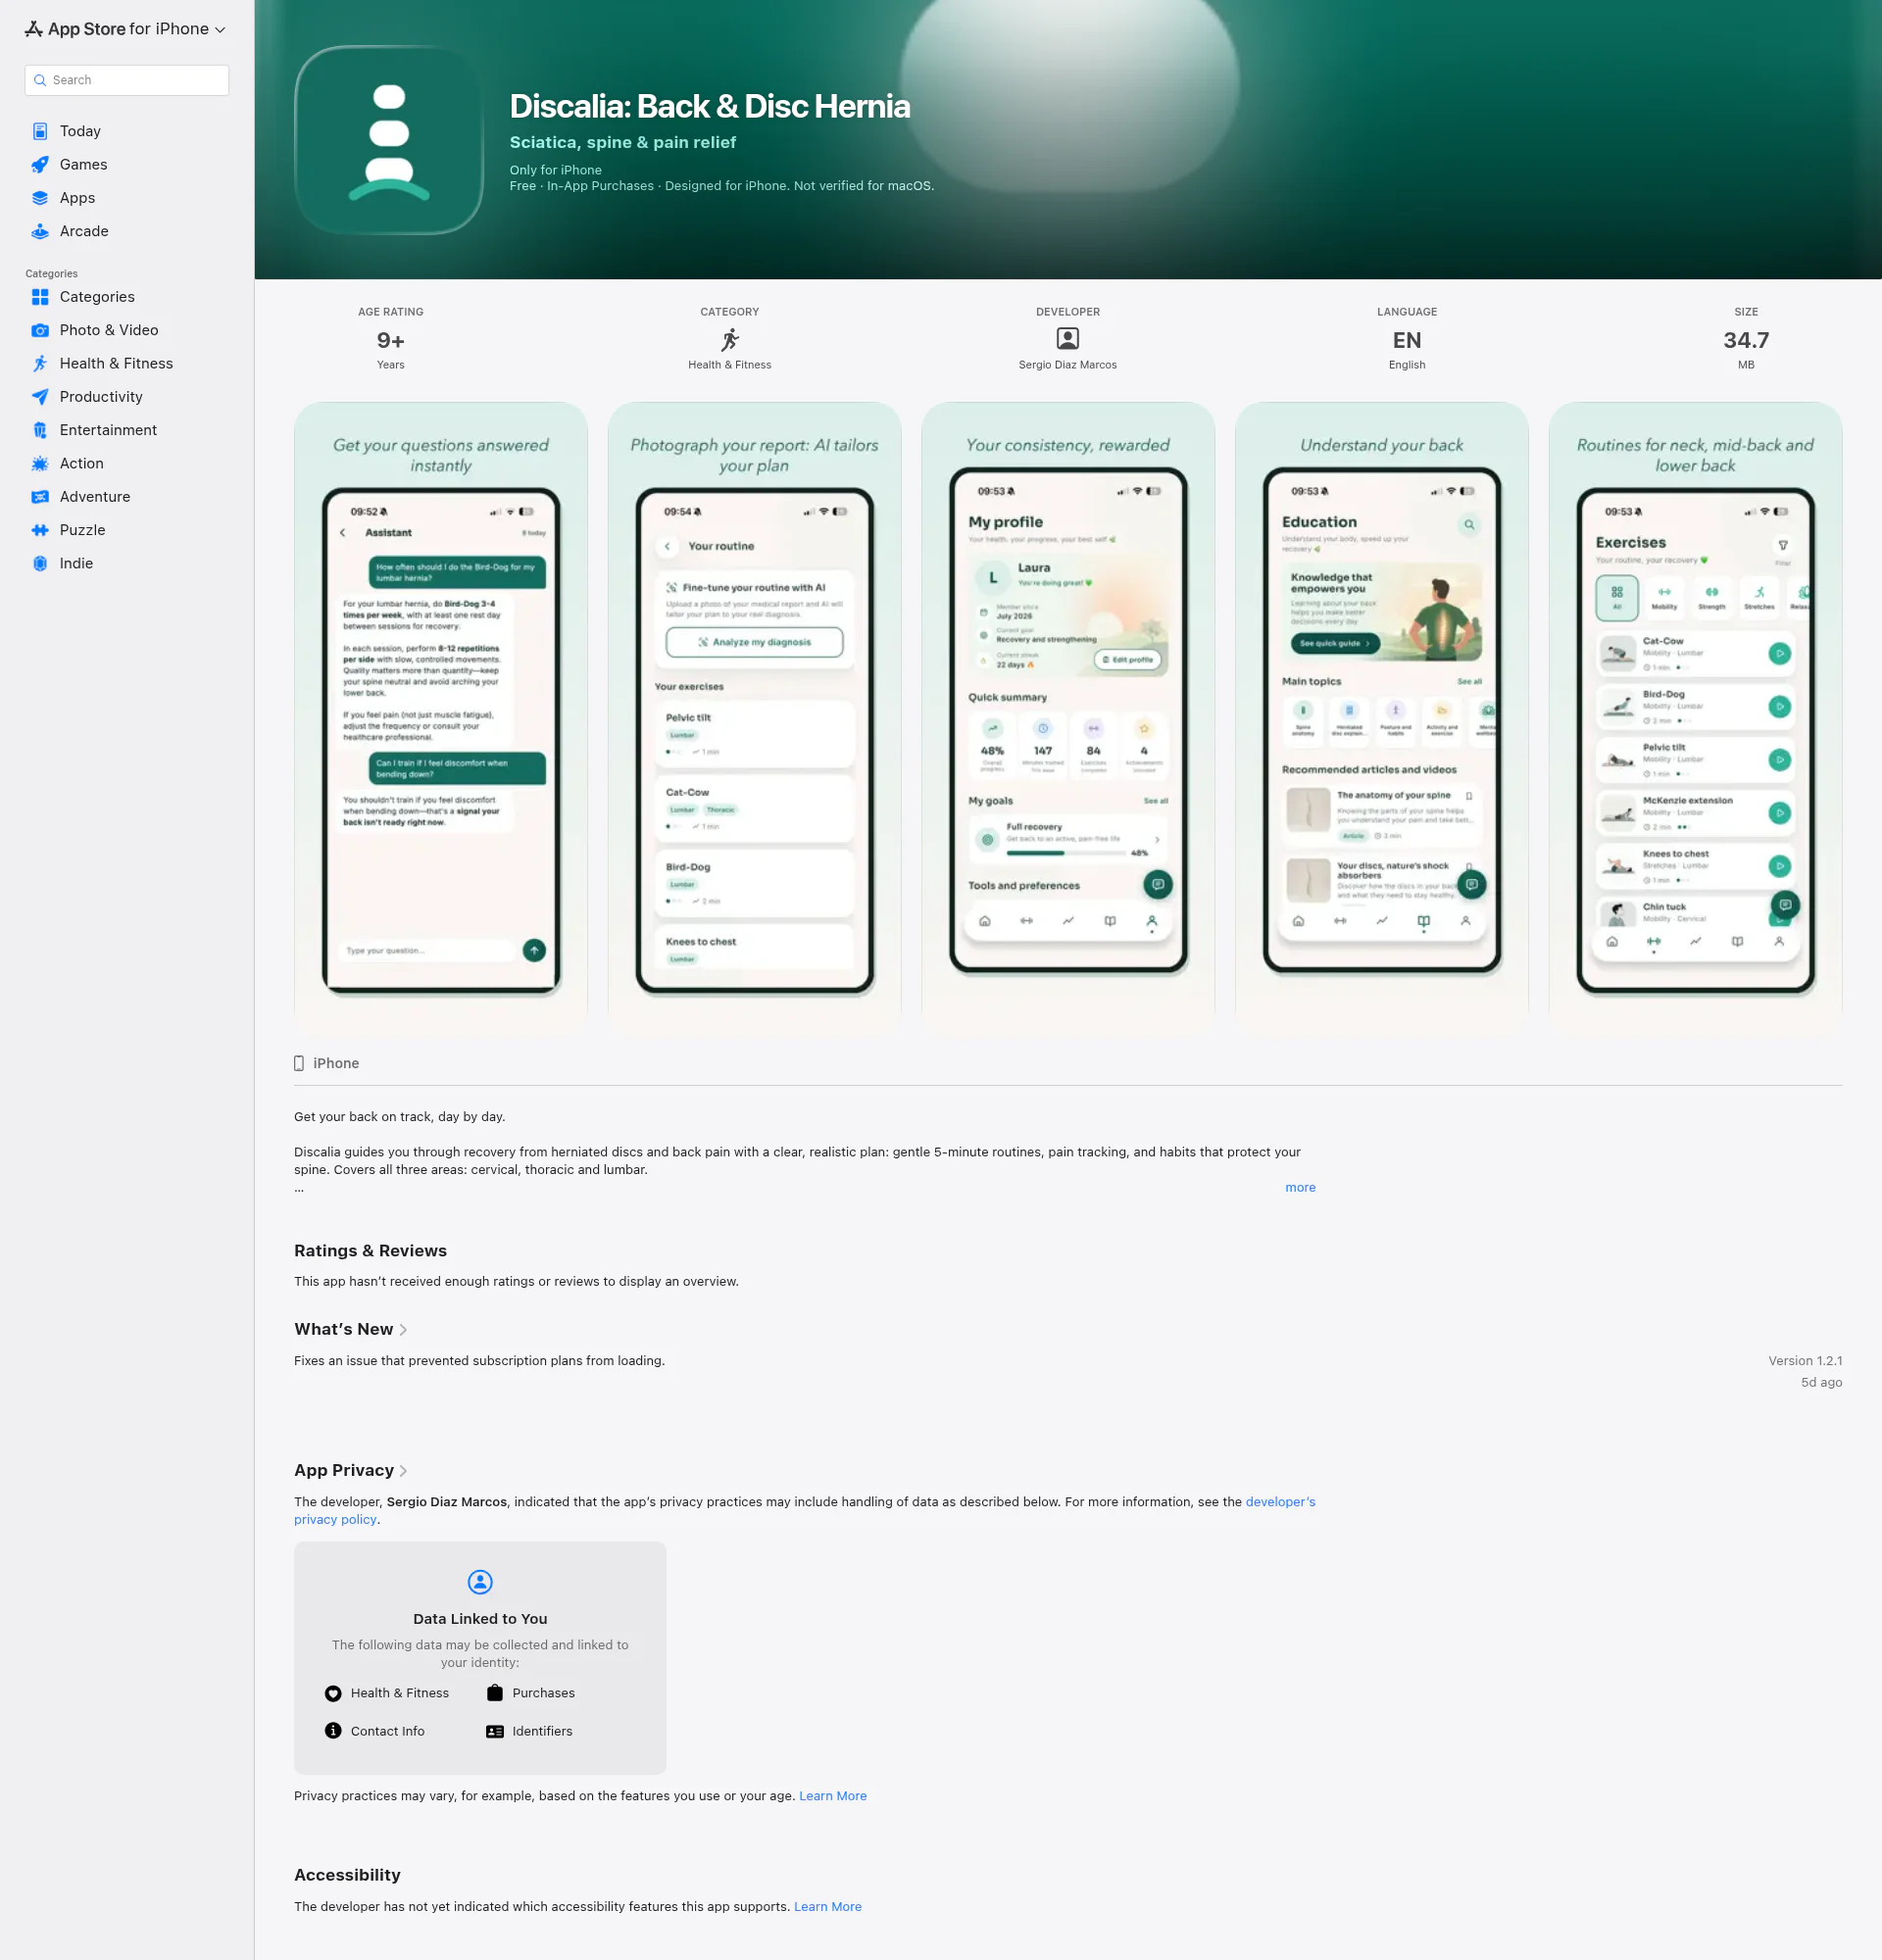The height and width of the screenshot is (1960, 1882).
Task: Click the Data Linked to You icon
Action: coord(480,1581)
